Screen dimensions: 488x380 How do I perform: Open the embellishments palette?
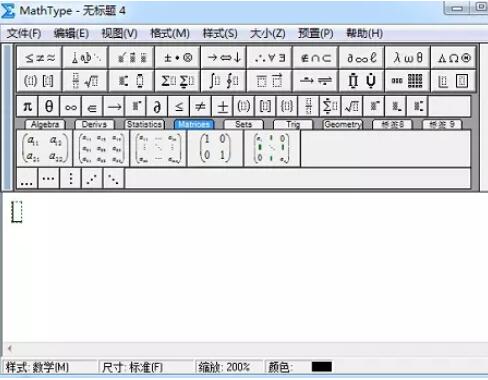131,58
